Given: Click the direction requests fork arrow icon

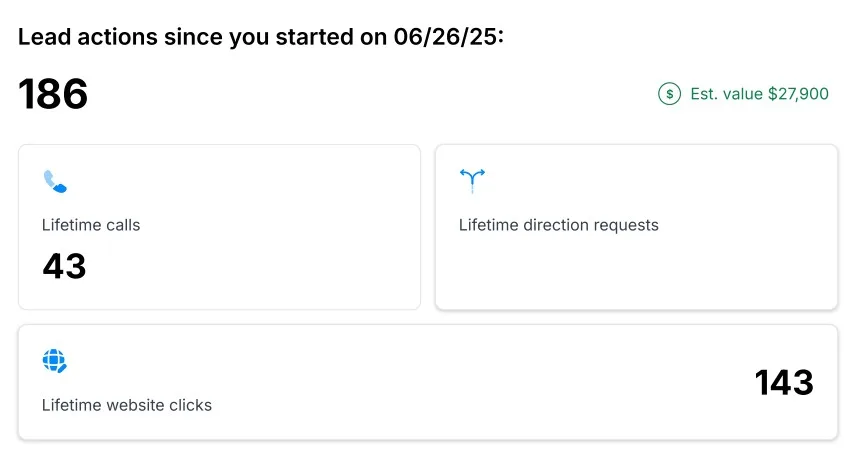Looking at the screenshot, I should click(471, 181).
